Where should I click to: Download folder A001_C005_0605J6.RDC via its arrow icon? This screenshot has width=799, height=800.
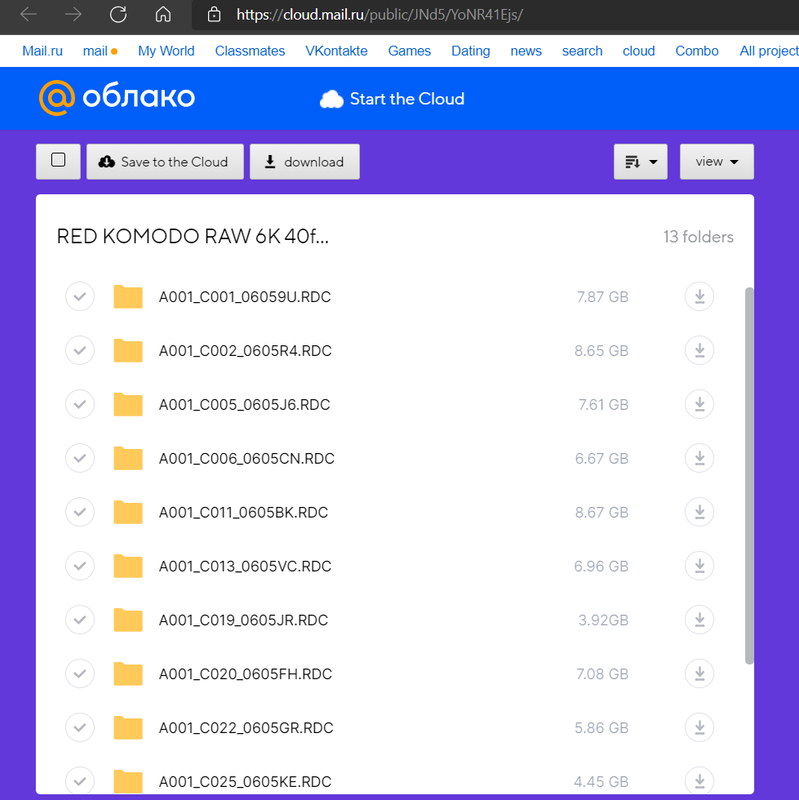tap(699, 404)
